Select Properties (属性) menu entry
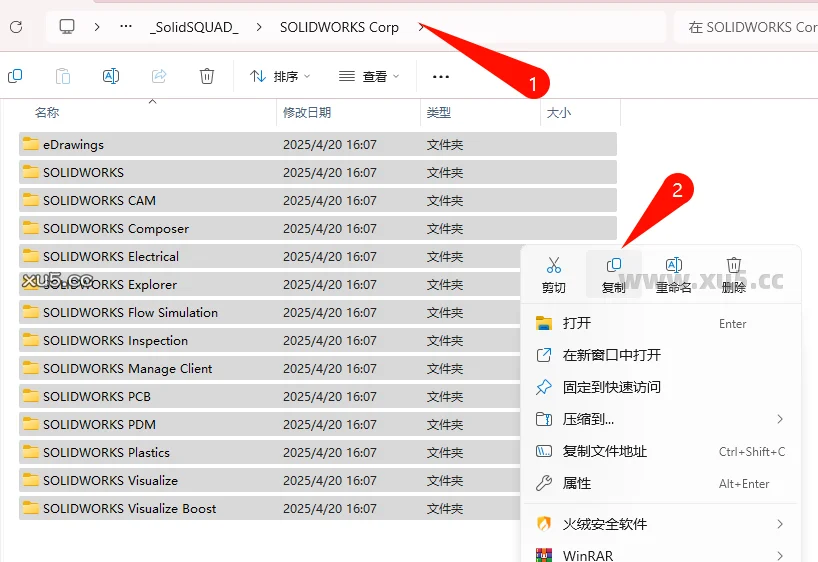This screenshot has width=818, height=562. [577, 483]
